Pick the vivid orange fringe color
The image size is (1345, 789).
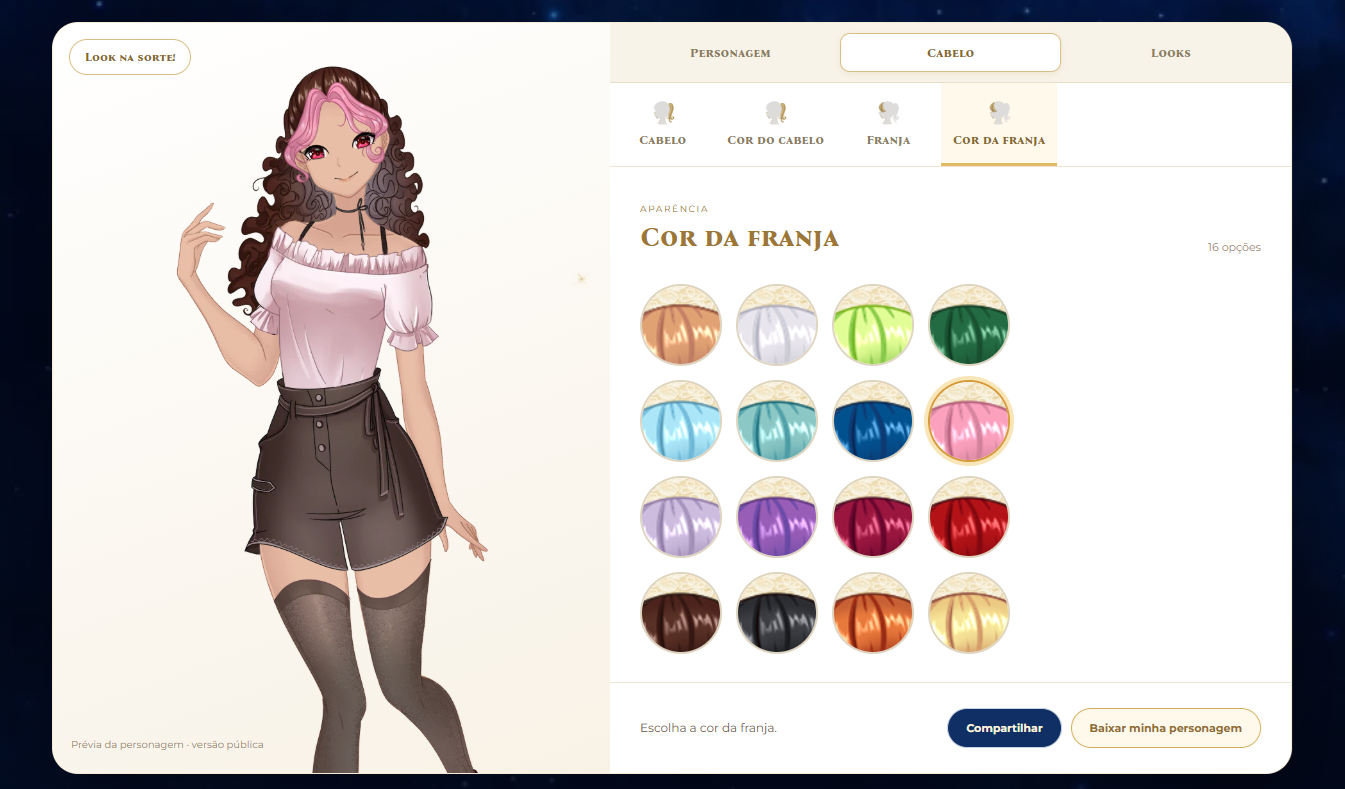pyautogui.click(x=873, y=613)
